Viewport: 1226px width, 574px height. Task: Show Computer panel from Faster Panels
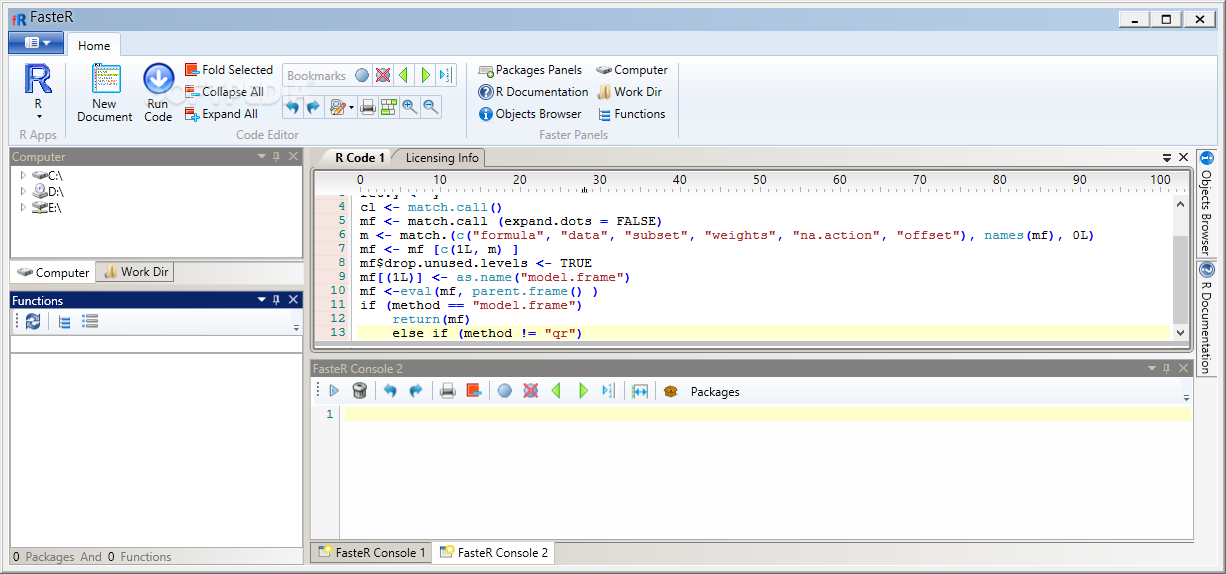(632, 70)
